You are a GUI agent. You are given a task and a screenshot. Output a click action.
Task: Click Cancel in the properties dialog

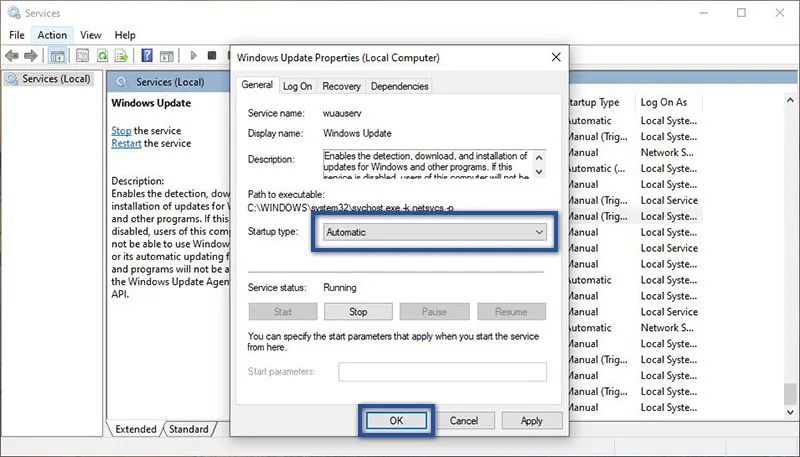tap(464, 421)
